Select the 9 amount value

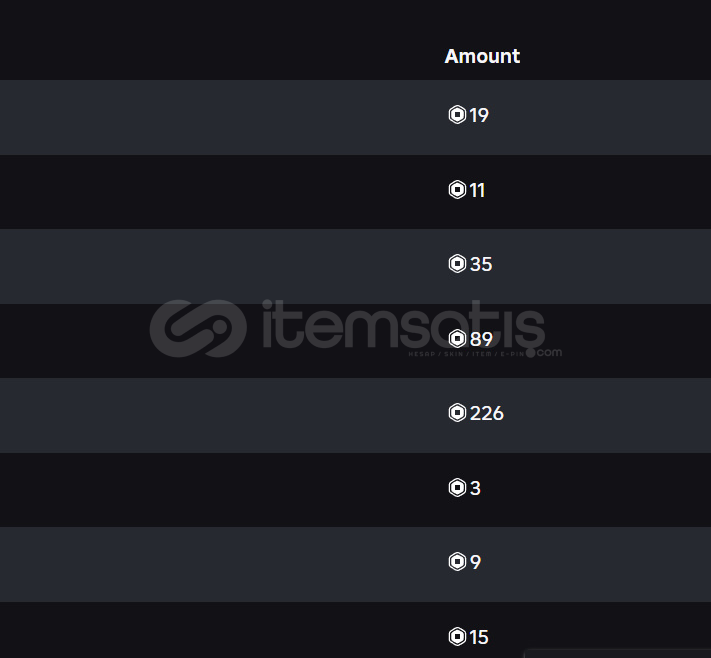[x=475, y=563]
